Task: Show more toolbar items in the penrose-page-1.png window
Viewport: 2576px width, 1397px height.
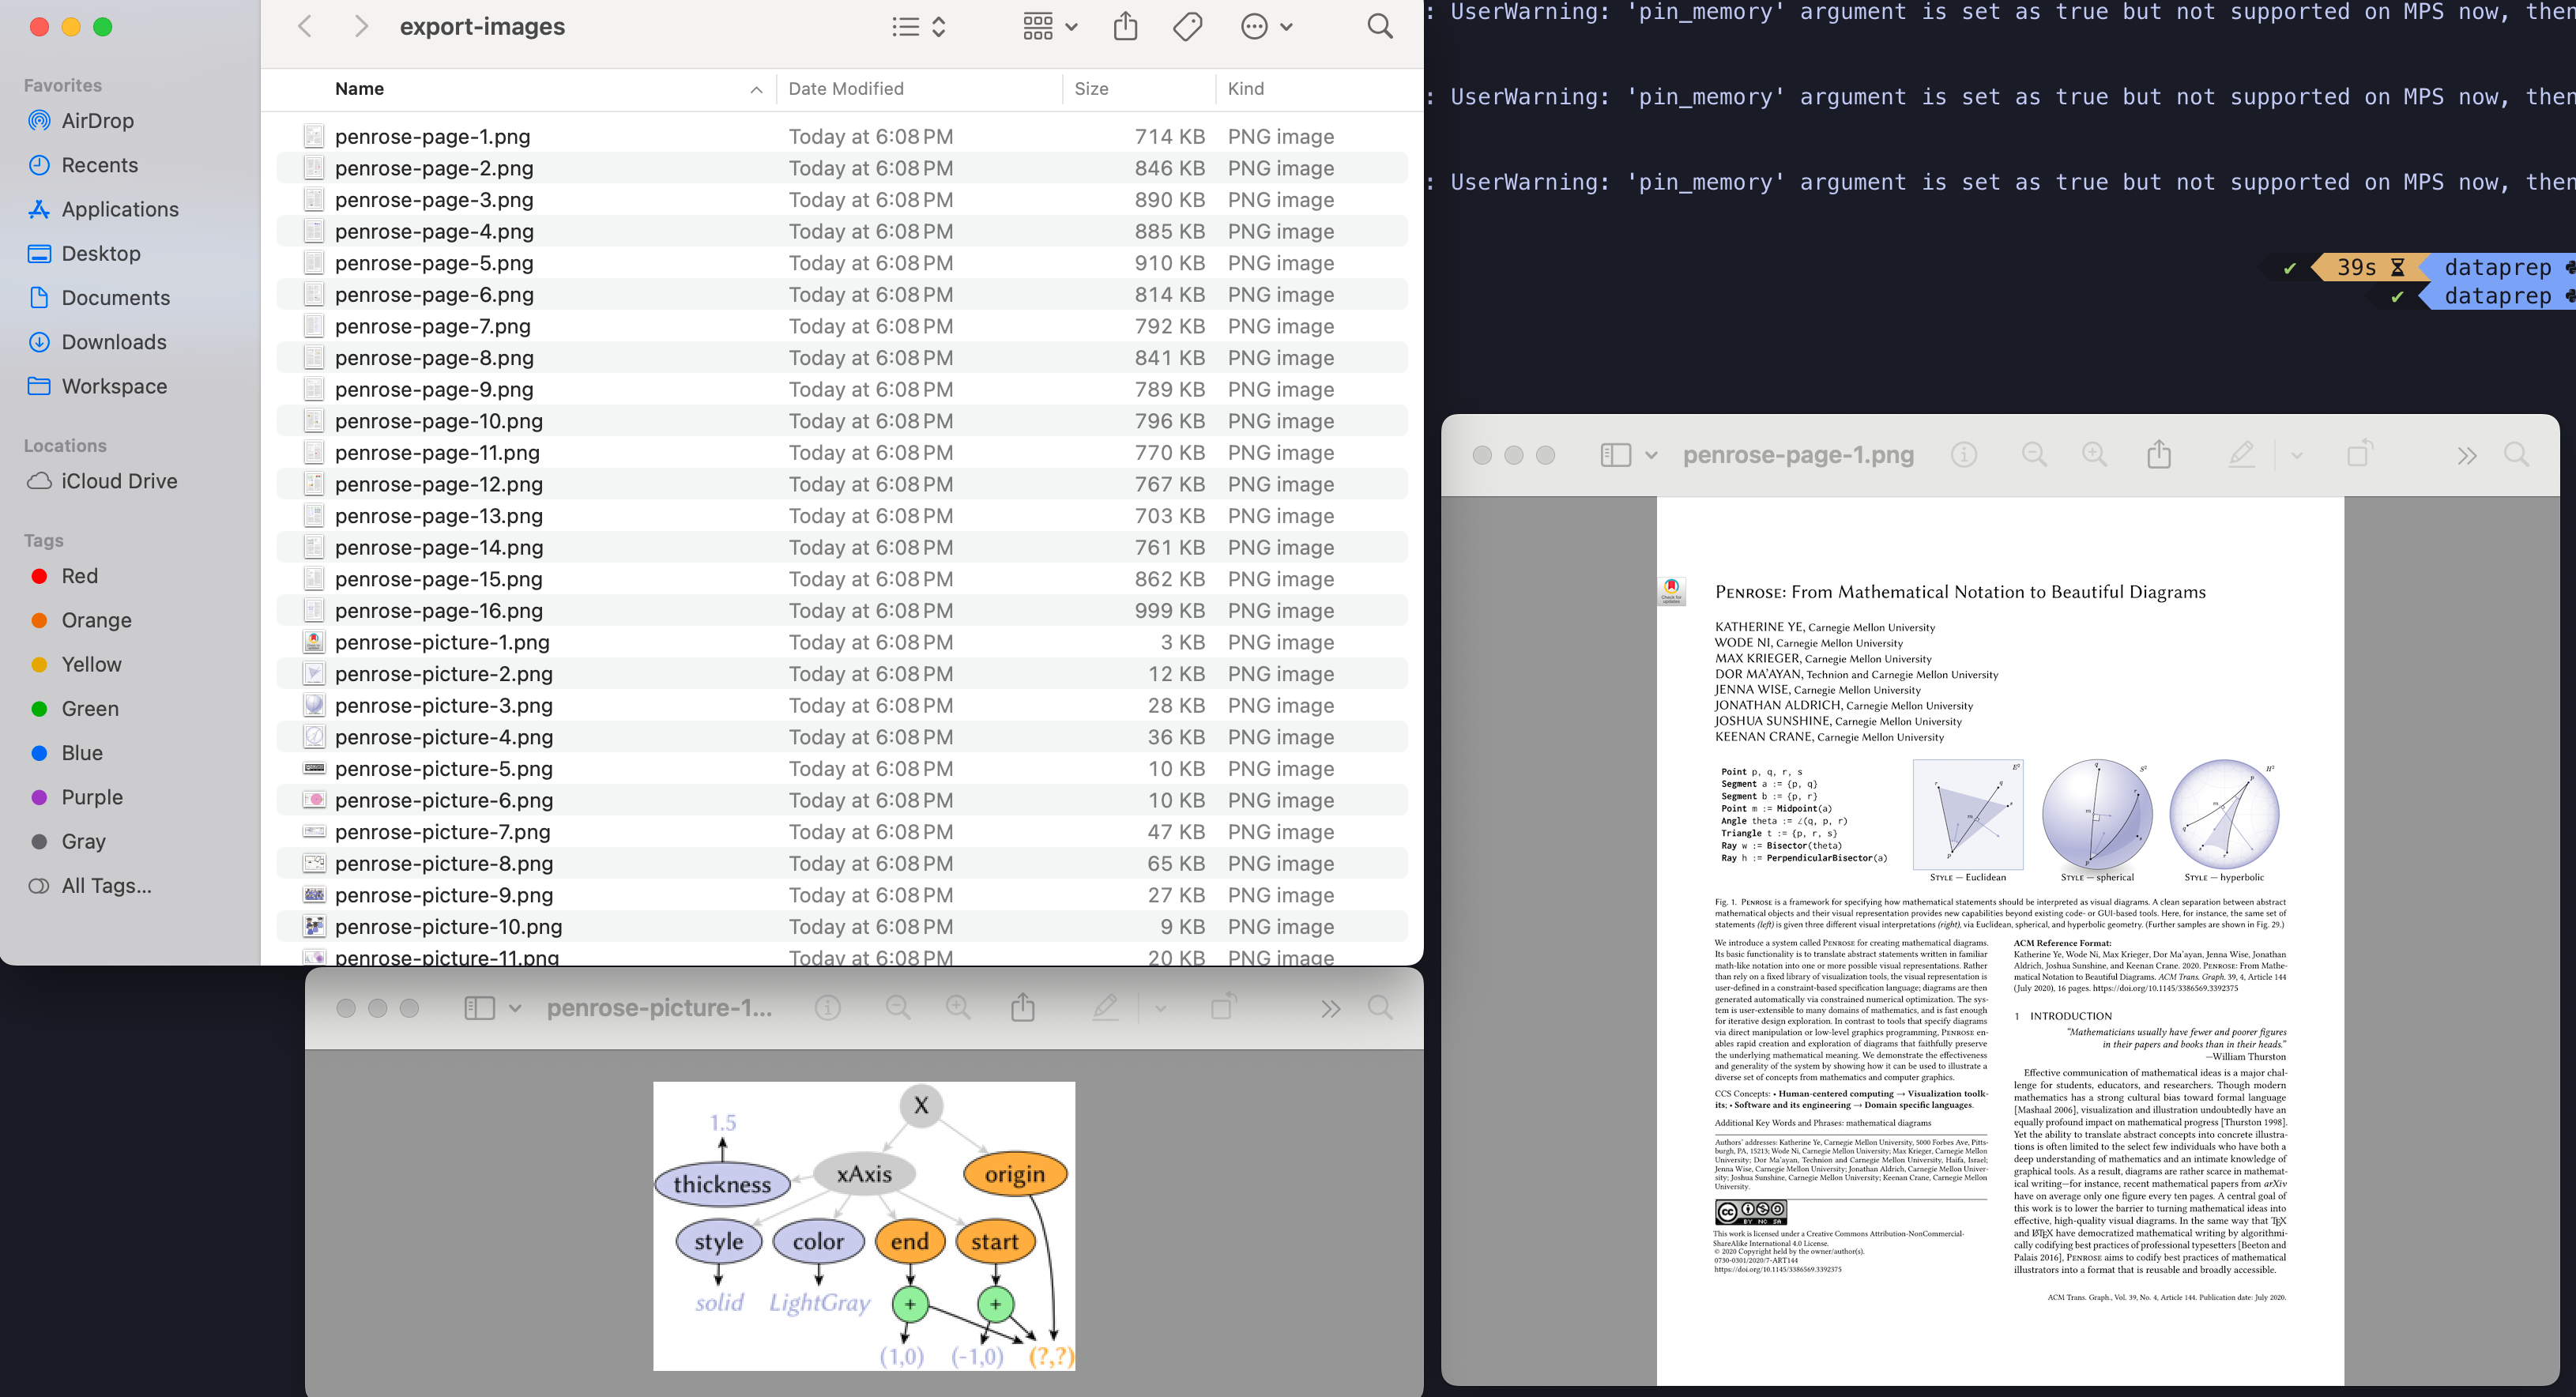Action: pyautogui.click(x=2467, y=456)
